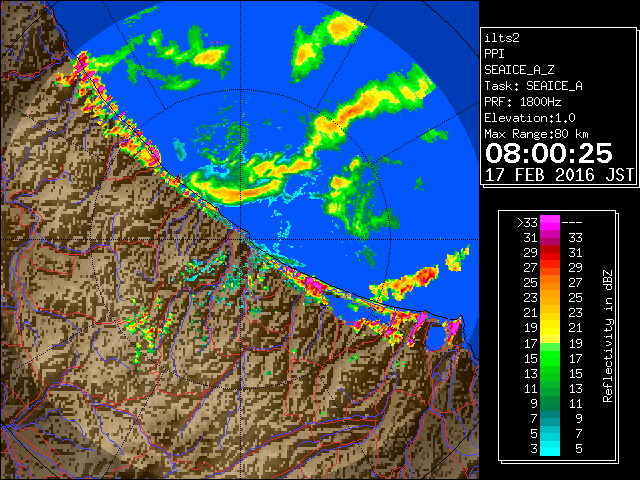Click the "3" label at legend bottom
Screen dimensions: 640x480
click(x=534, y=449)
